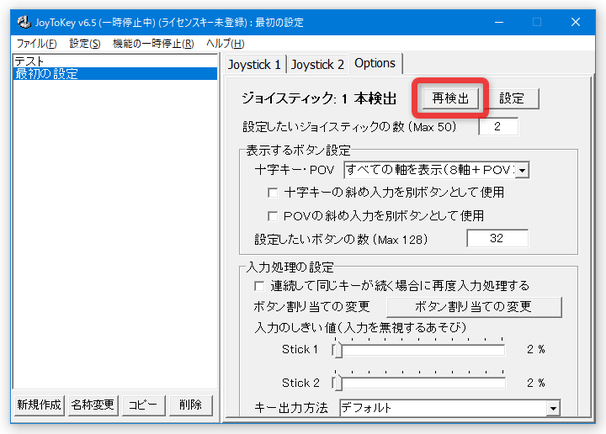Click the コピー button
The height and width of the screenshot is (434, 606).
coord(143,405)
